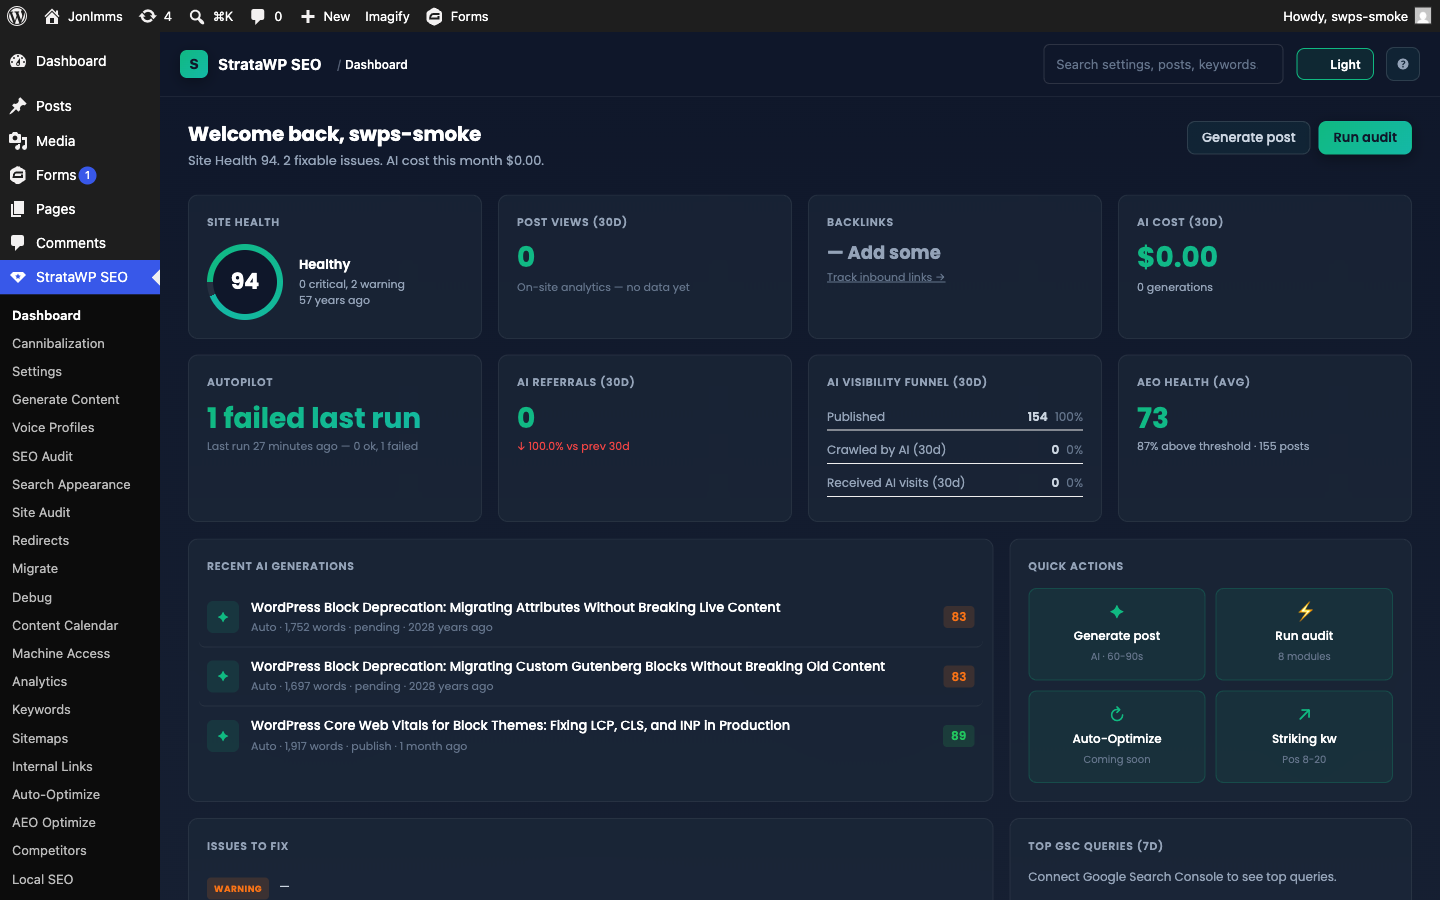Image resolution: width=1440 pixels, height=900 pixels.
Task: Open the Competitors submenu item
Action: [x=49, y=850]
